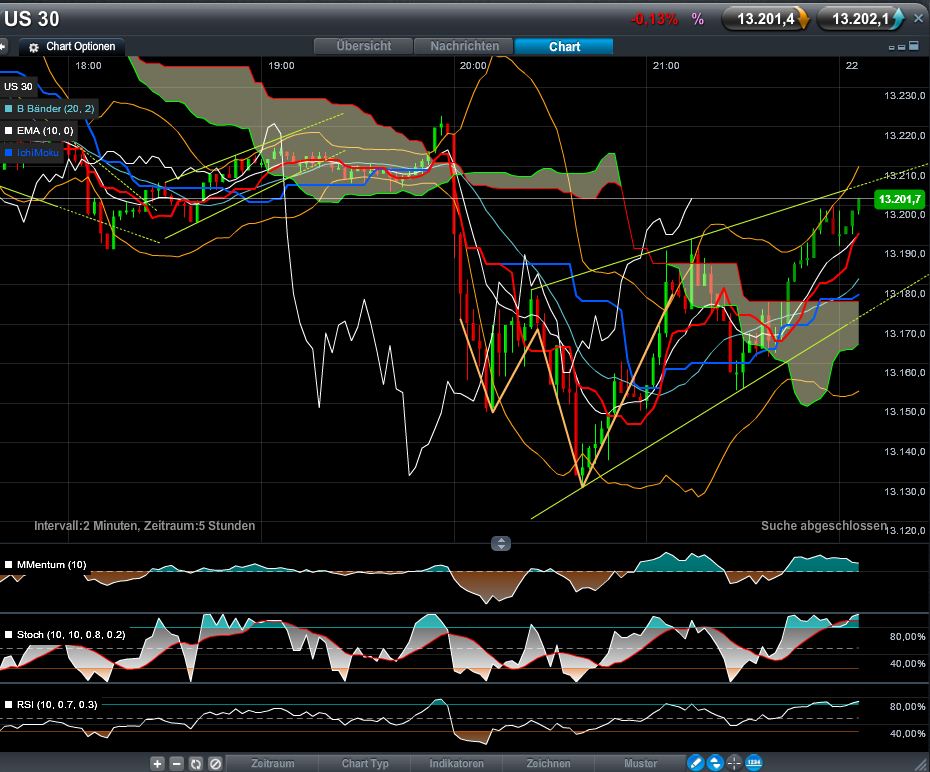Toggle the IchiMoku indicator box
The height and width of the screenshot is (772, 930).
point(8,152)
